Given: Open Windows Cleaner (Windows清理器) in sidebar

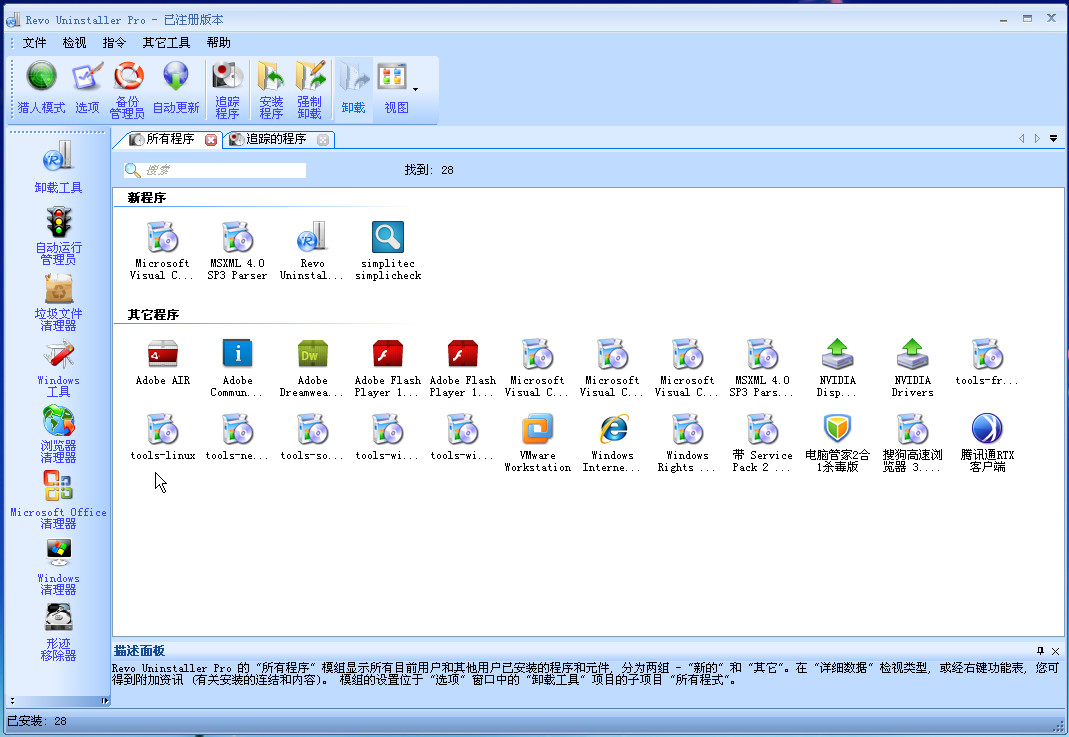Looking at the screenshot, I should click(58, 566).
